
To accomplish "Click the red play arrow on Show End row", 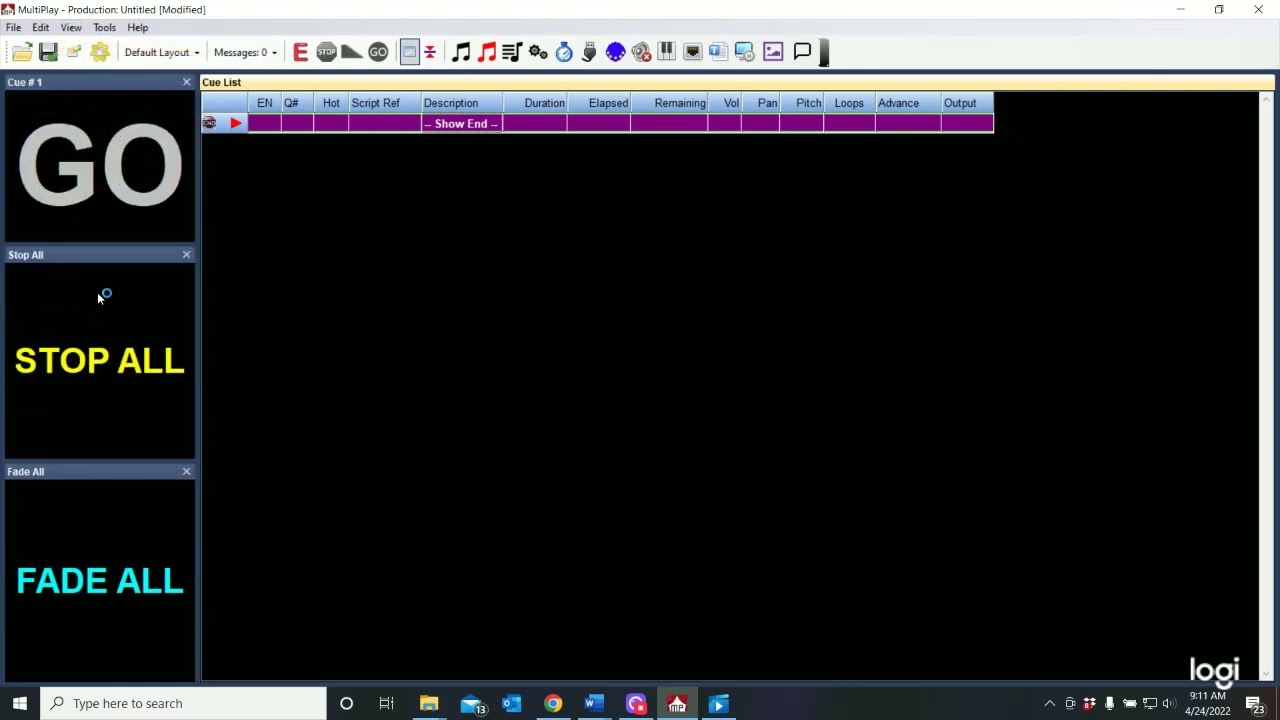I will (x=236, y=123).
